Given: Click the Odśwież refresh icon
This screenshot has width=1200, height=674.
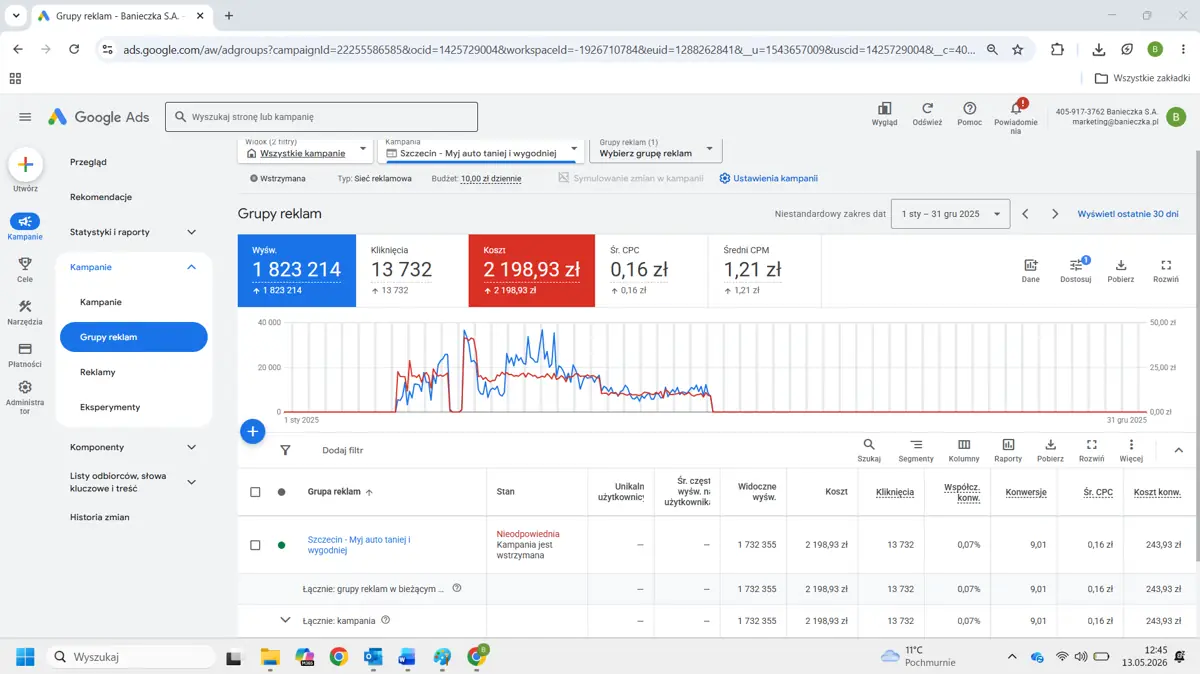Looking at the screenshot, I should click(927, 108).
